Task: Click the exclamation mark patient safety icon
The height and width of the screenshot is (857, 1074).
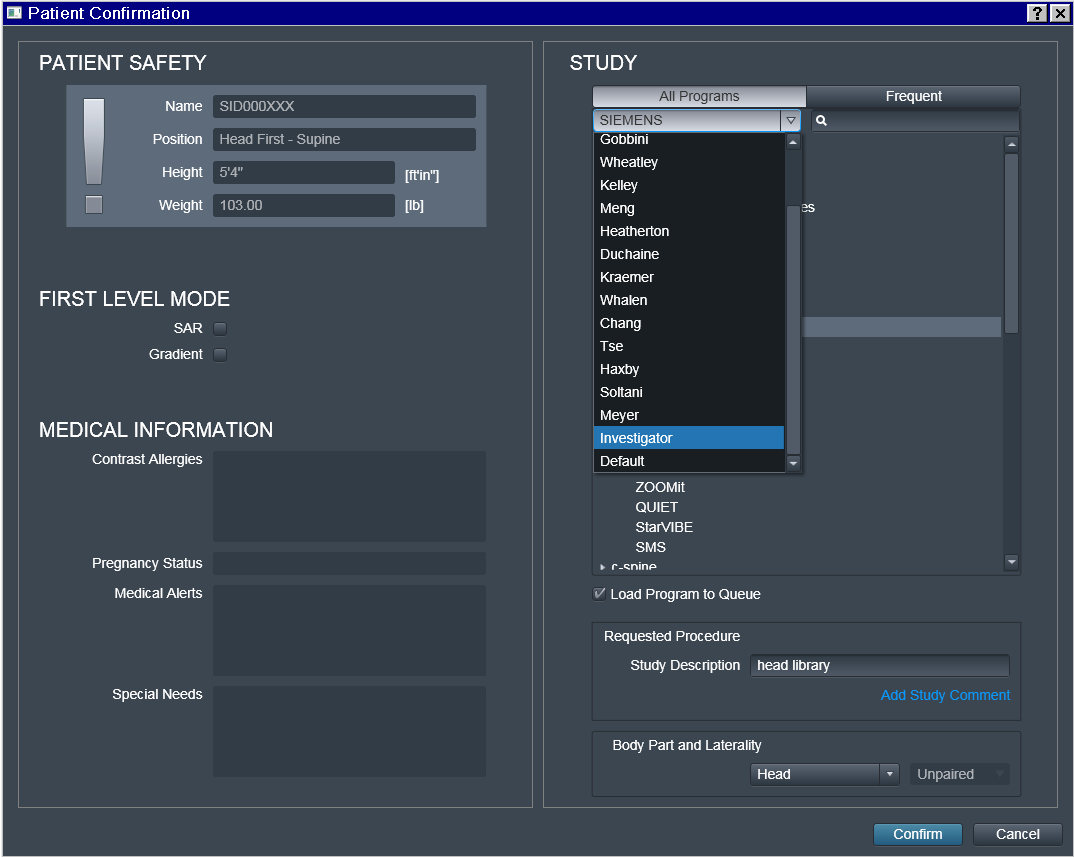Action: click(x=94, y=141)
